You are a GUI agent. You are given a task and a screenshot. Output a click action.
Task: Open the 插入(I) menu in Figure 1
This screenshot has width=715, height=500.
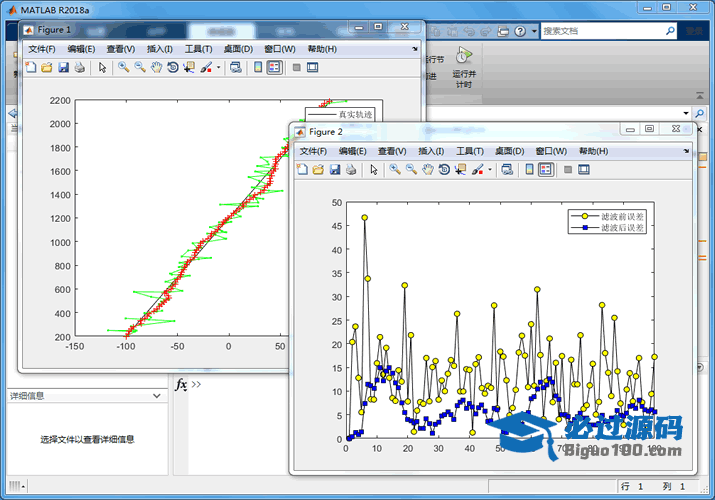(x=160, y=49)
